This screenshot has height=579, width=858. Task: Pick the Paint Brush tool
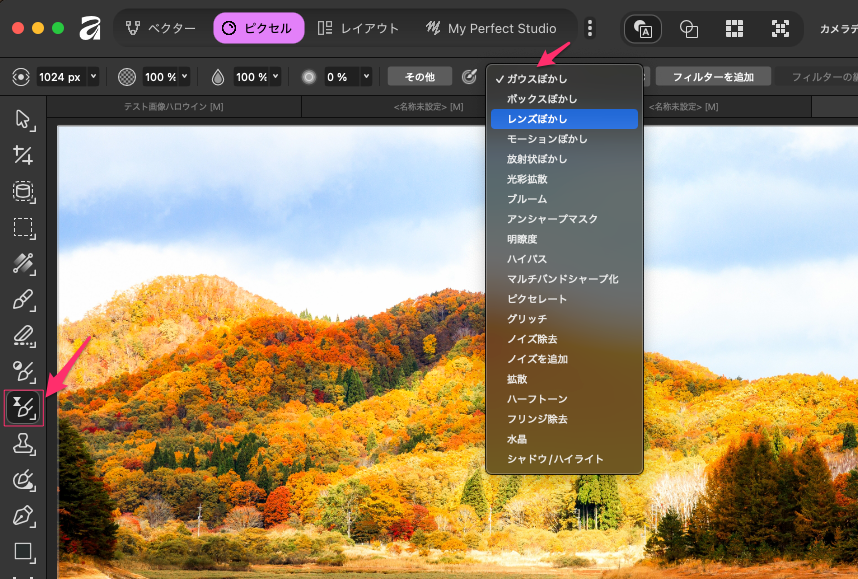click(23, 299)
